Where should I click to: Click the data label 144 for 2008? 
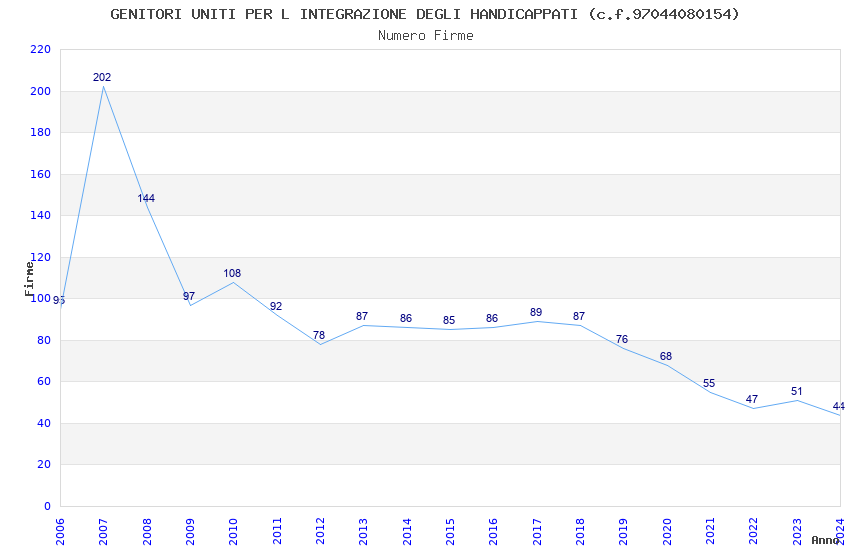pos(146,198)
